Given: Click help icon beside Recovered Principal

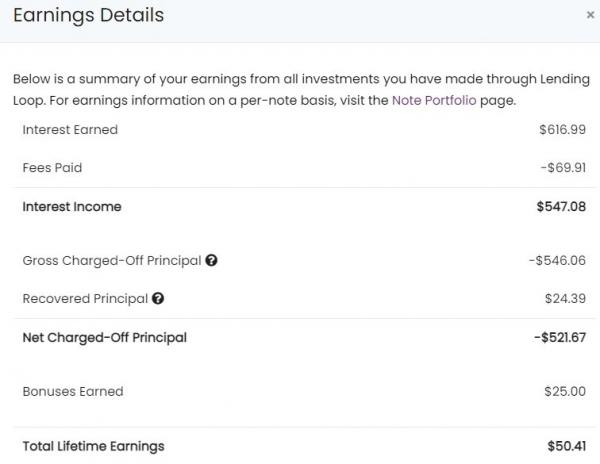Looking at the screenshot, I should coord(158,298).
